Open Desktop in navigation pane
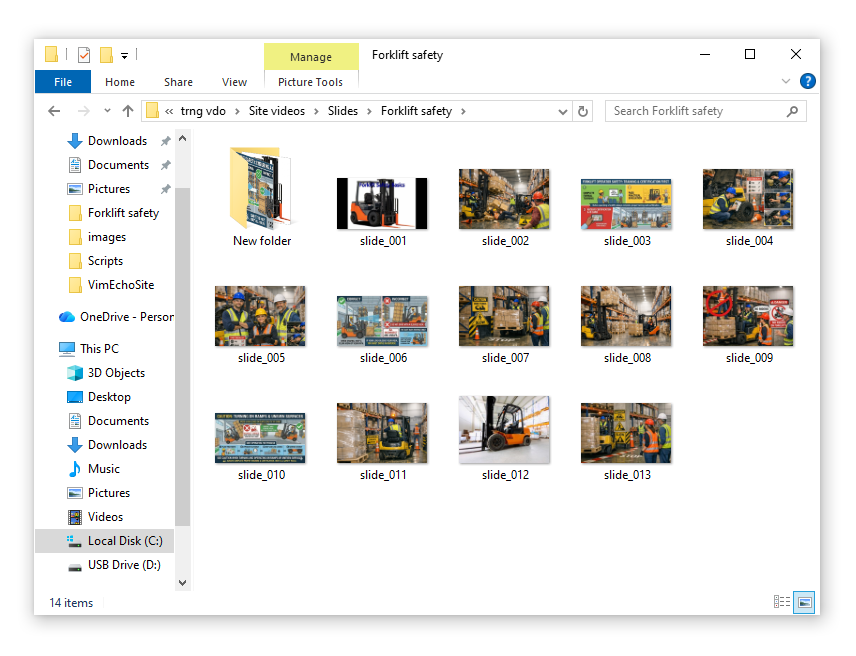 [109, 397]
